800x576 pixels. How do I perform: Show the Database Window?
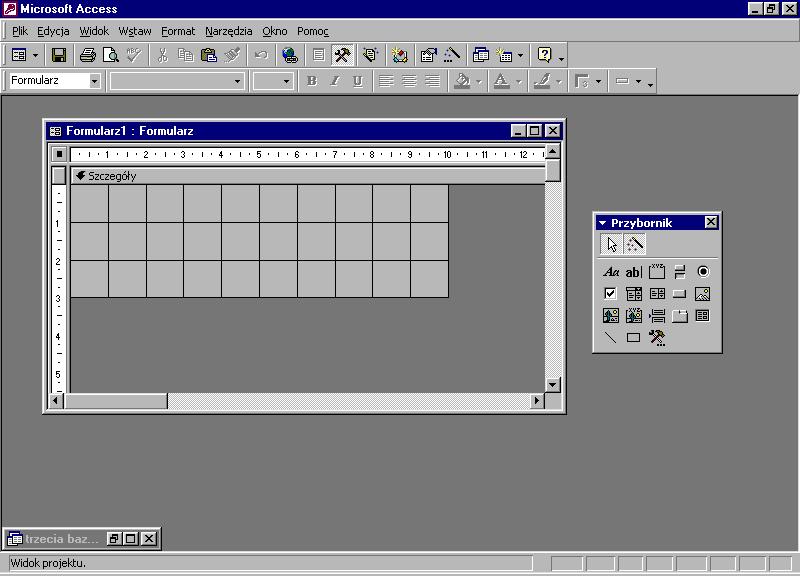[x=481, y=55]
